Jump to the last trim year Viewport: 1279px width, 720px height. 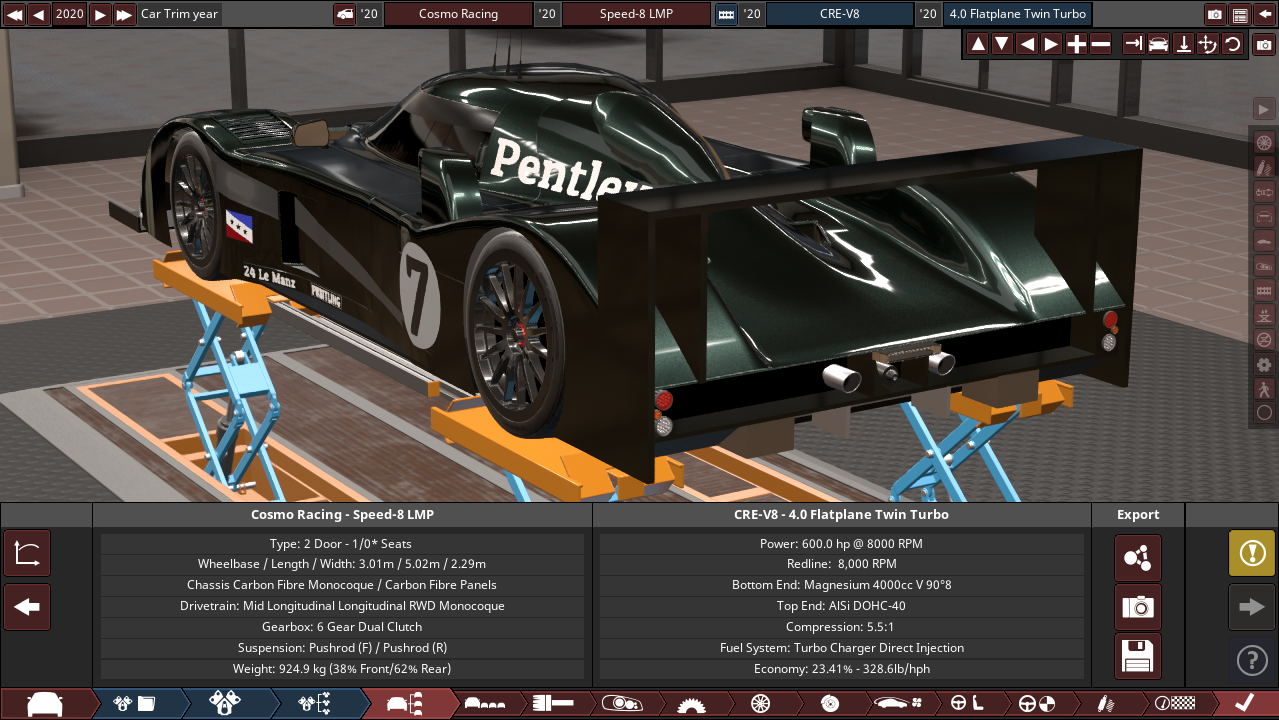tap(125, 14)
